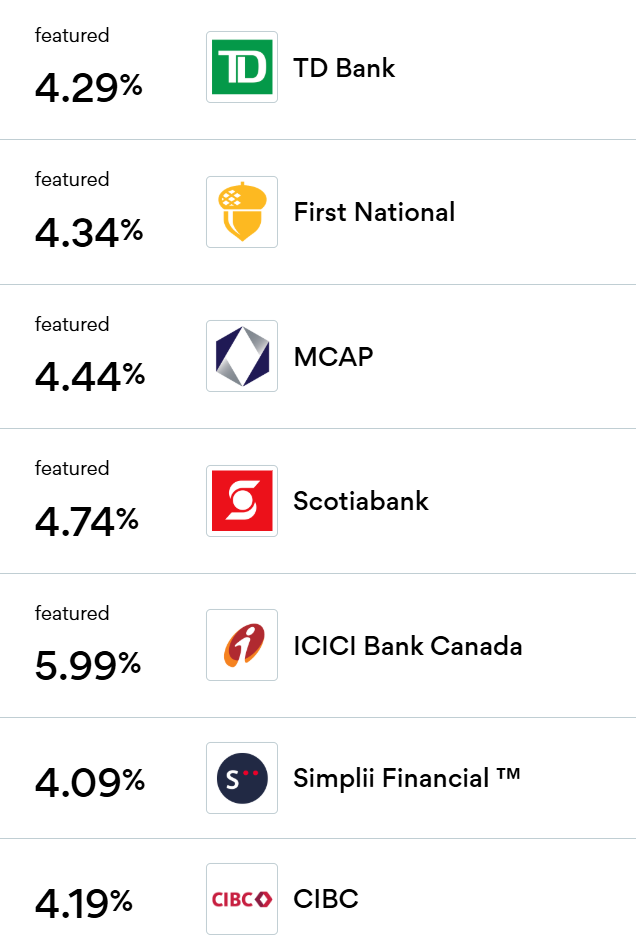This screenshot has height=945, width=636.
Task: Click the CIBC lender name
Action: (326, 899)
